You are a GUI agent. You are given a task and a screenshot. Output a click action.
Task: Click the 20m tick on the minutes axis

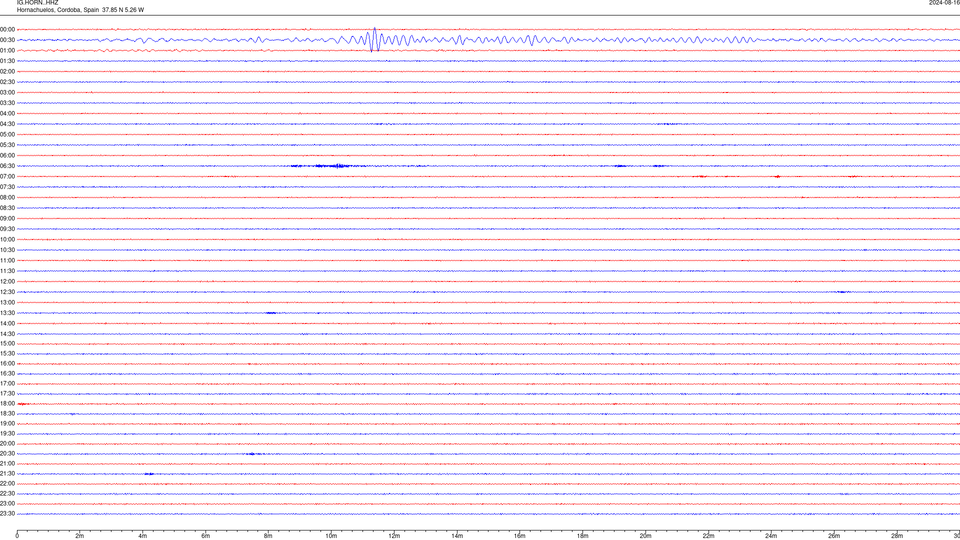pos(645,536)
